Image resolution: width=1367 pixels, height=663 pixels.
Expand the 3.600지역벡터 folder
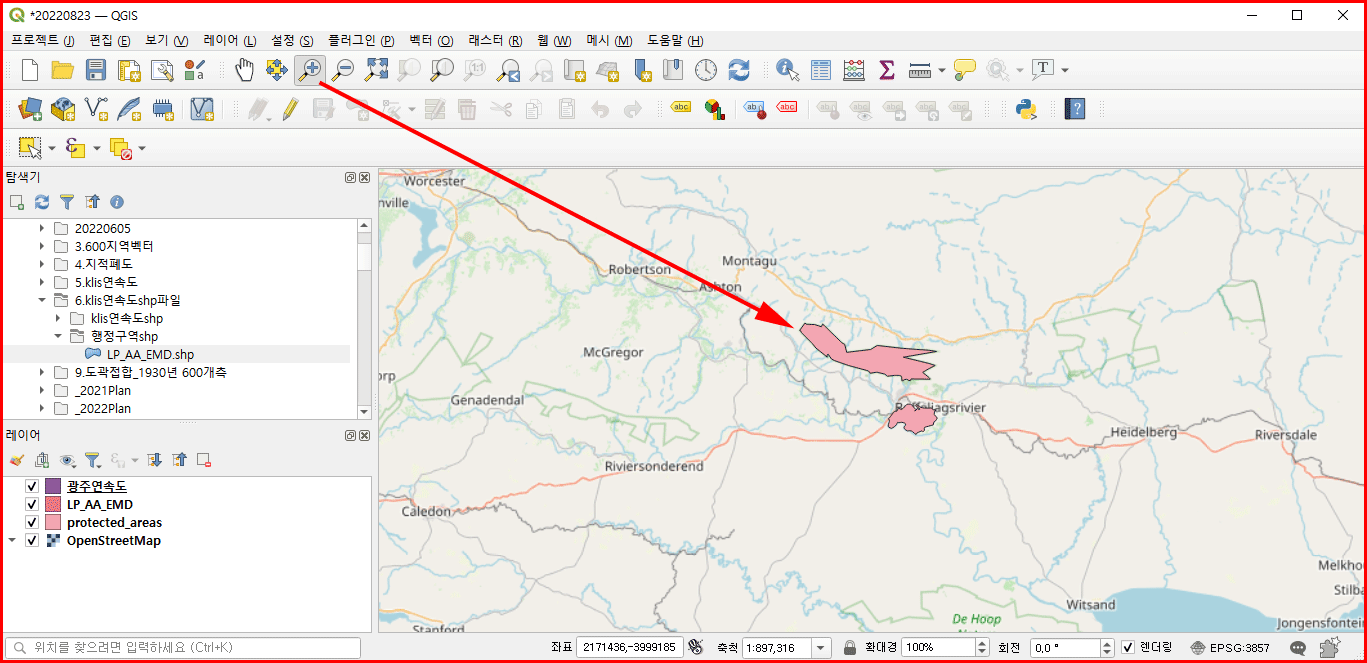(x=42, y=246)
